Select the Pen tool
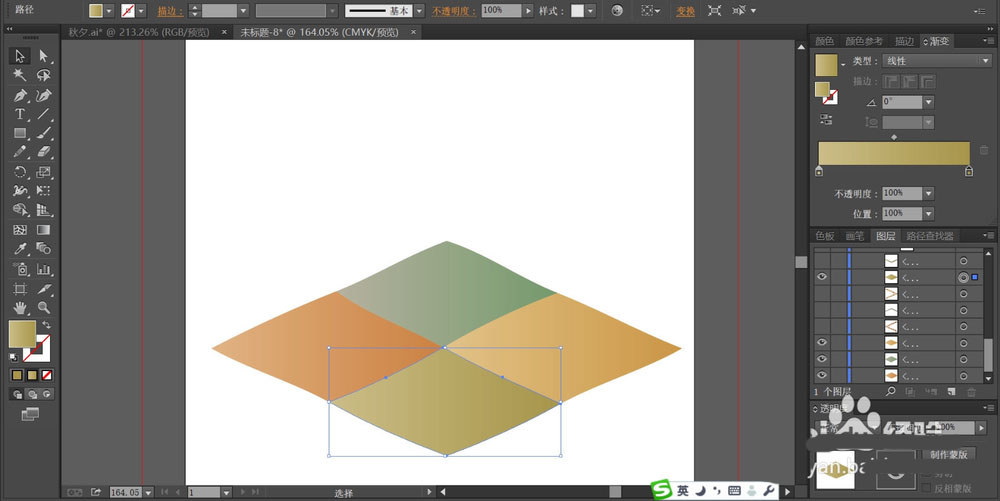This screenshot has width=1000, height=501. tap(20, 96)
